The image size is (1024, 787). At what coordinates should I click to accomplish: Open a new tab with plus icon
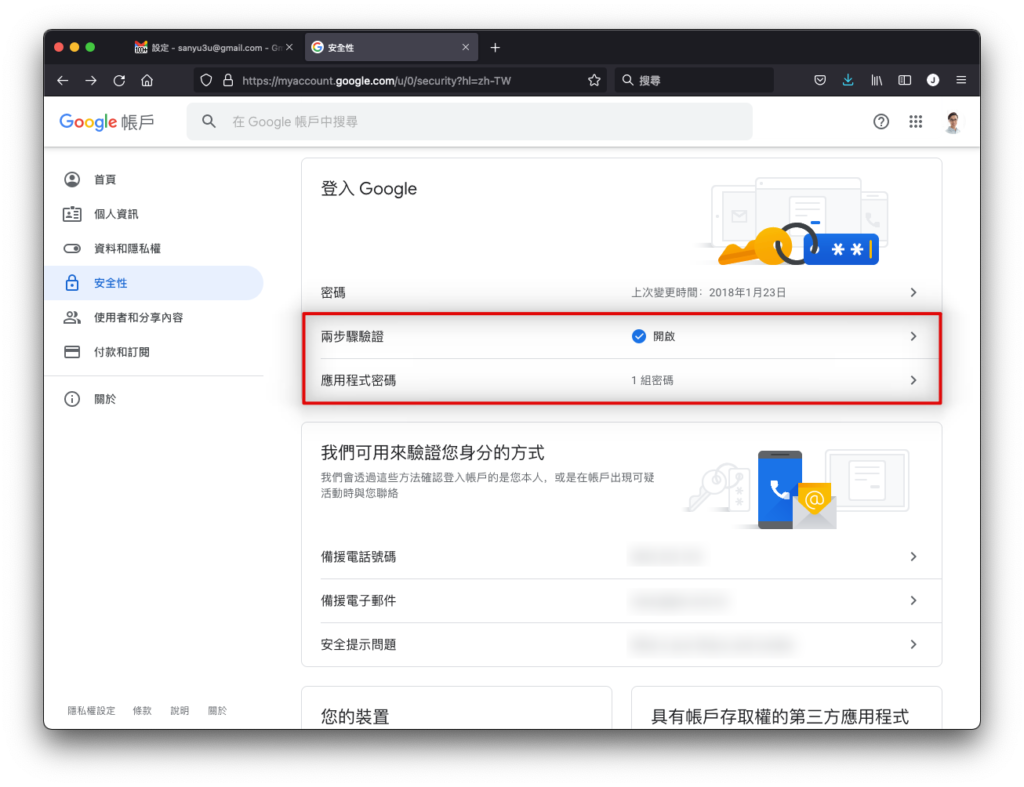click(x=495, y=48)
